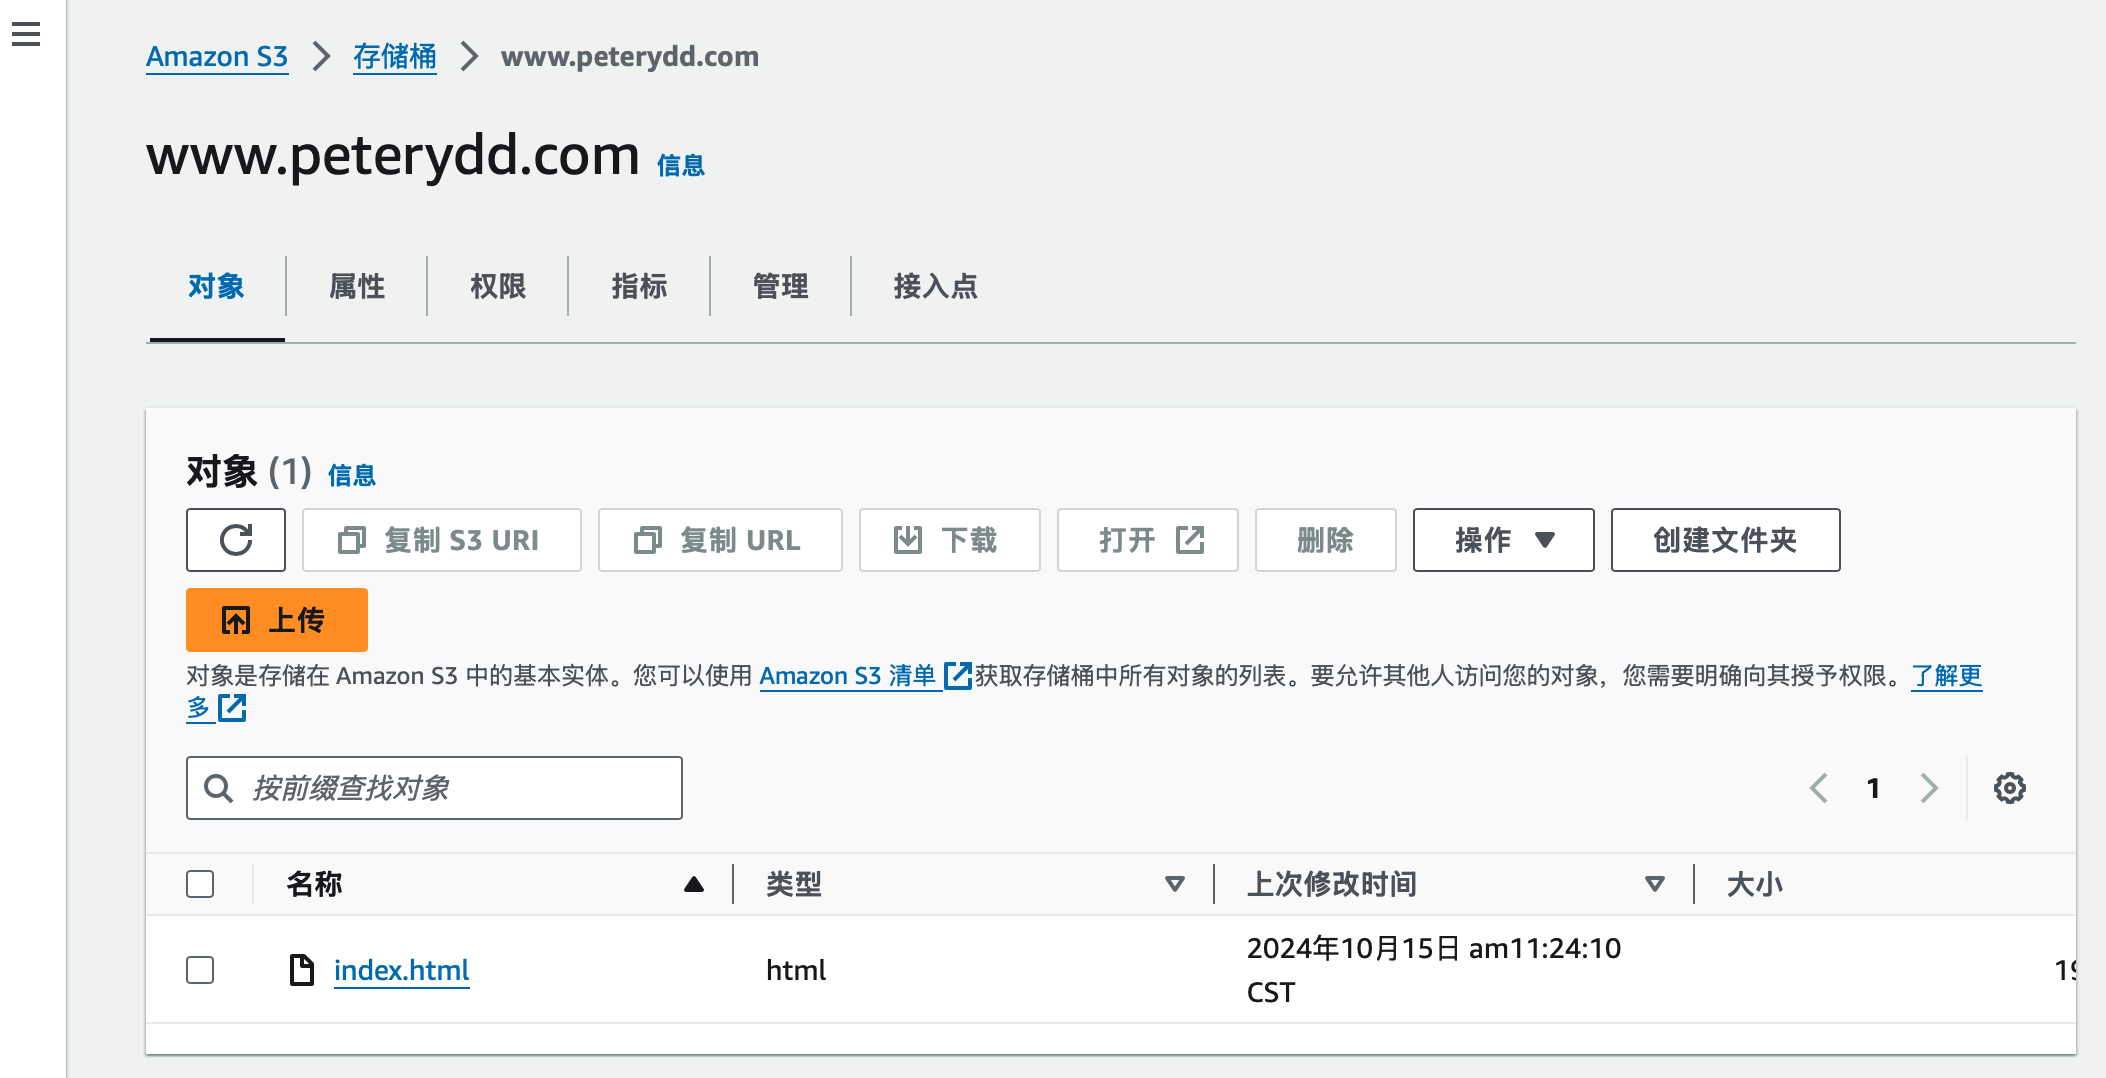This screenshot has width=2106, height=1078.
Task: Click the orange 上传 upload button
Action: click(277, 620)
